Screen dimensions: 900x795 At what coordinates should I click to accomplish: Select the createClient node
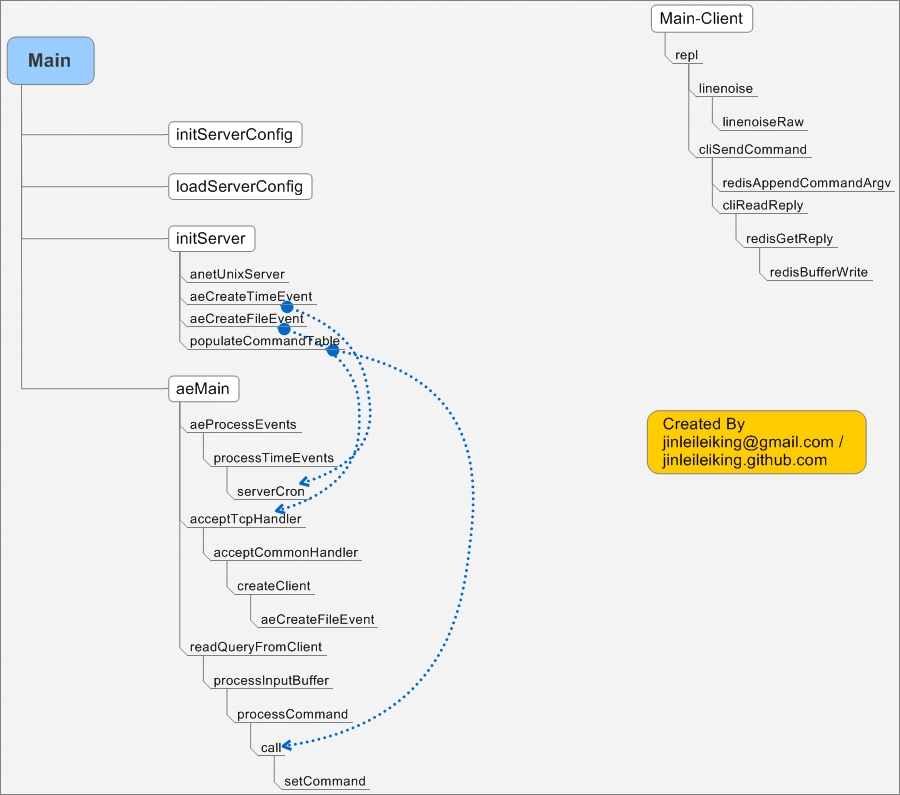[x=271, y=585]
